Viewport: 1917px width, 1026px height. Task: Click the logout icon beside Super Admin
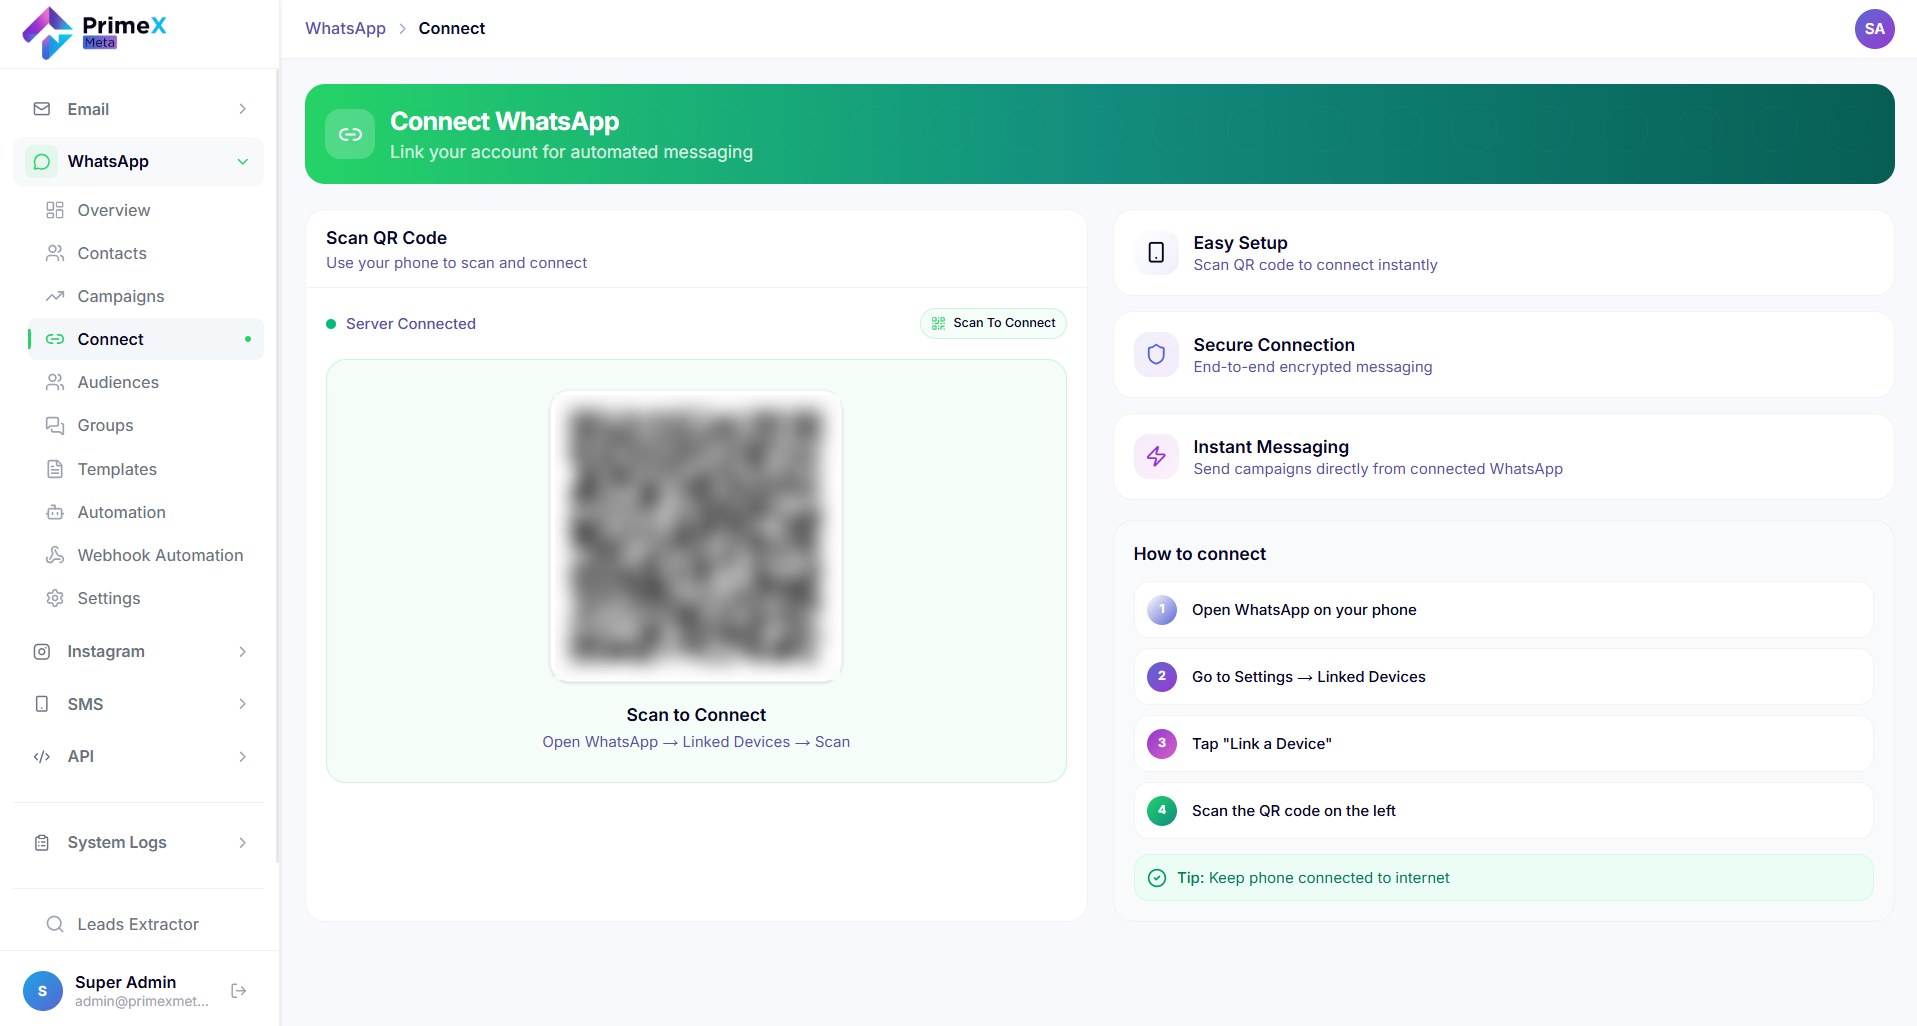click(238, 991)
